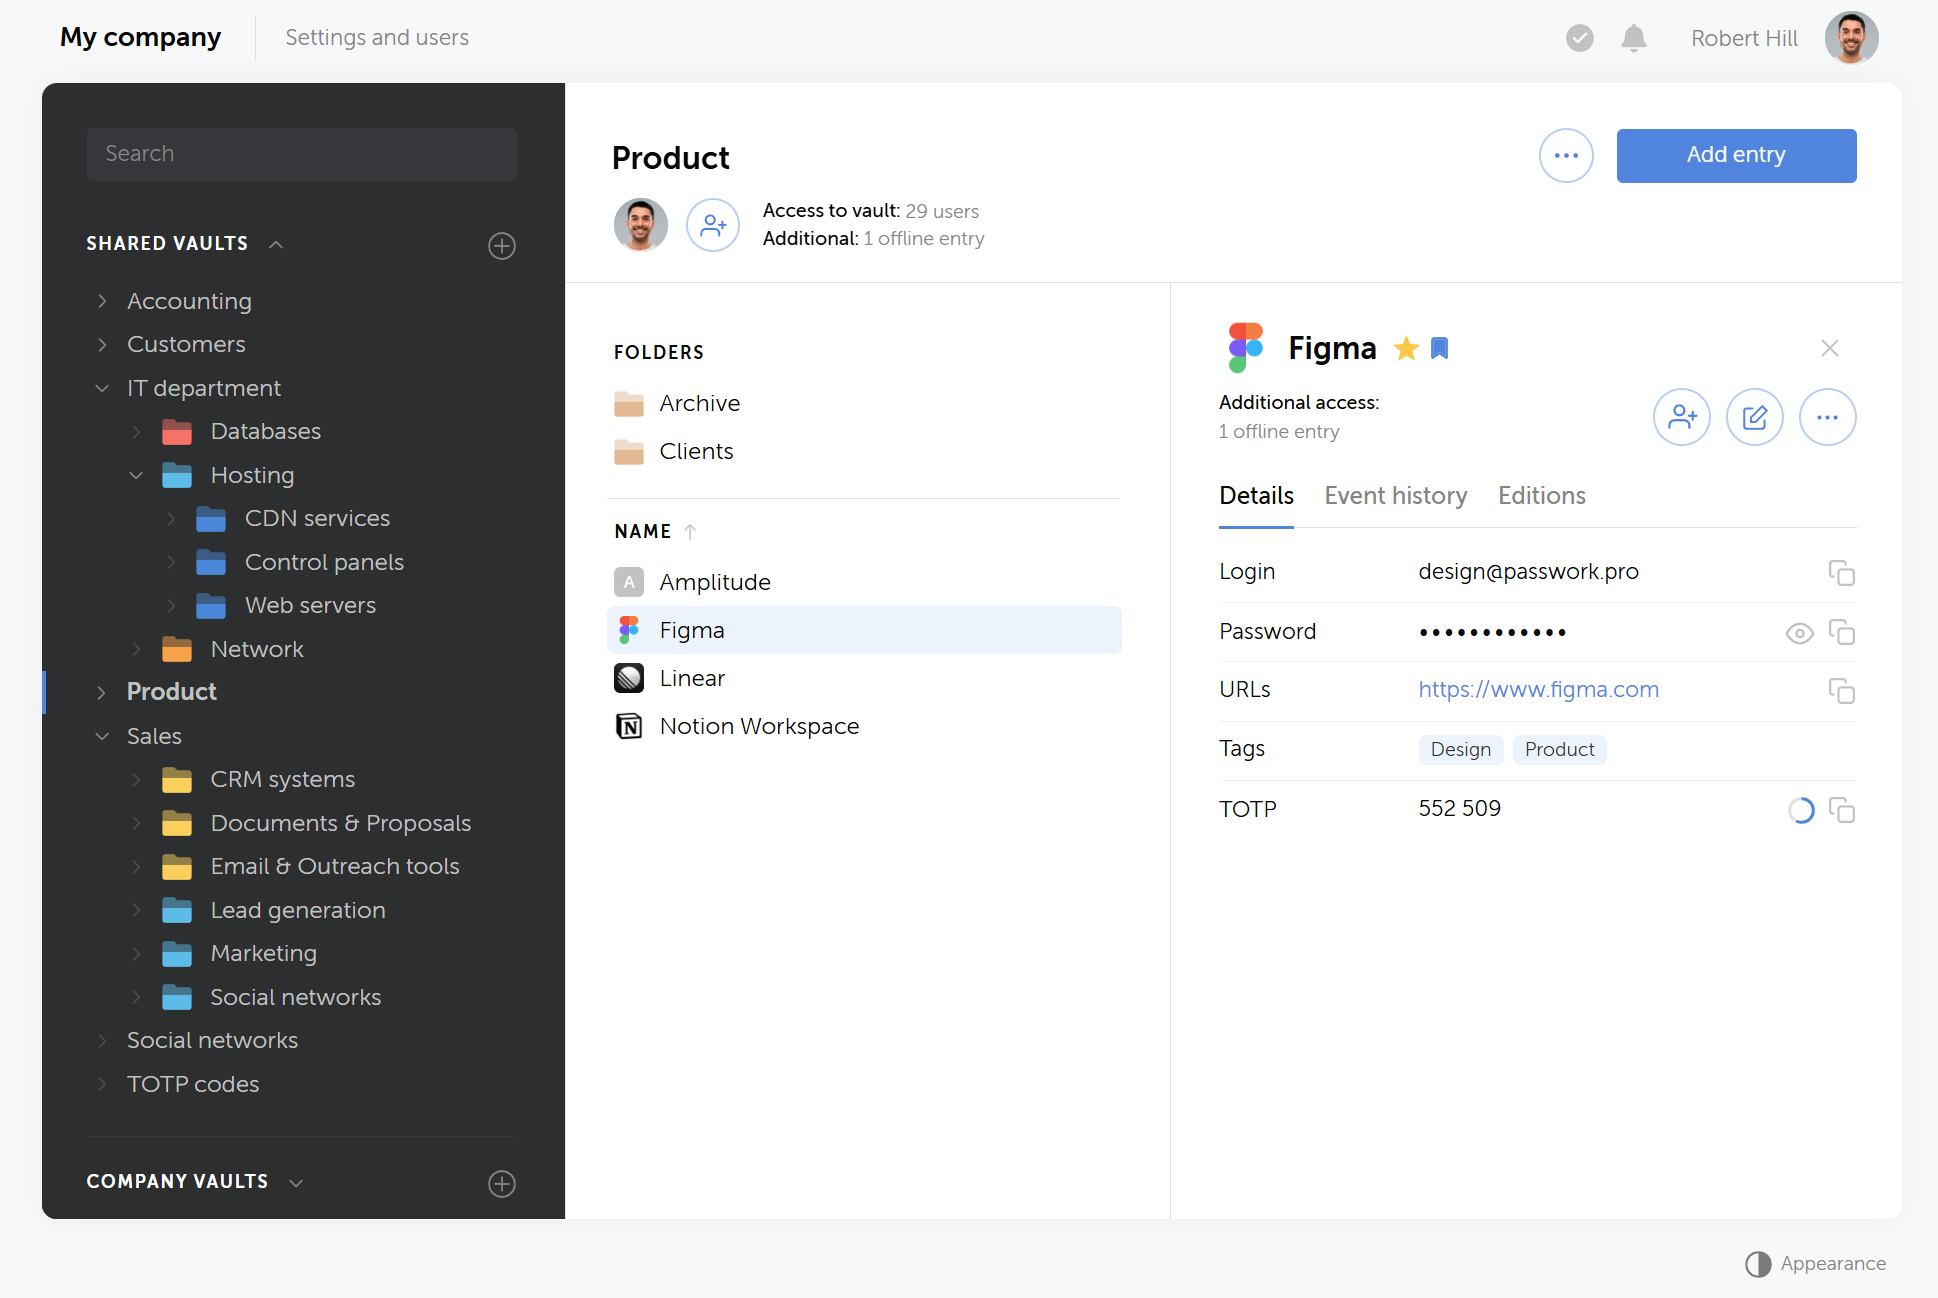Click 29 users access text
1938x1298 pixels.
tap(941, 211)
